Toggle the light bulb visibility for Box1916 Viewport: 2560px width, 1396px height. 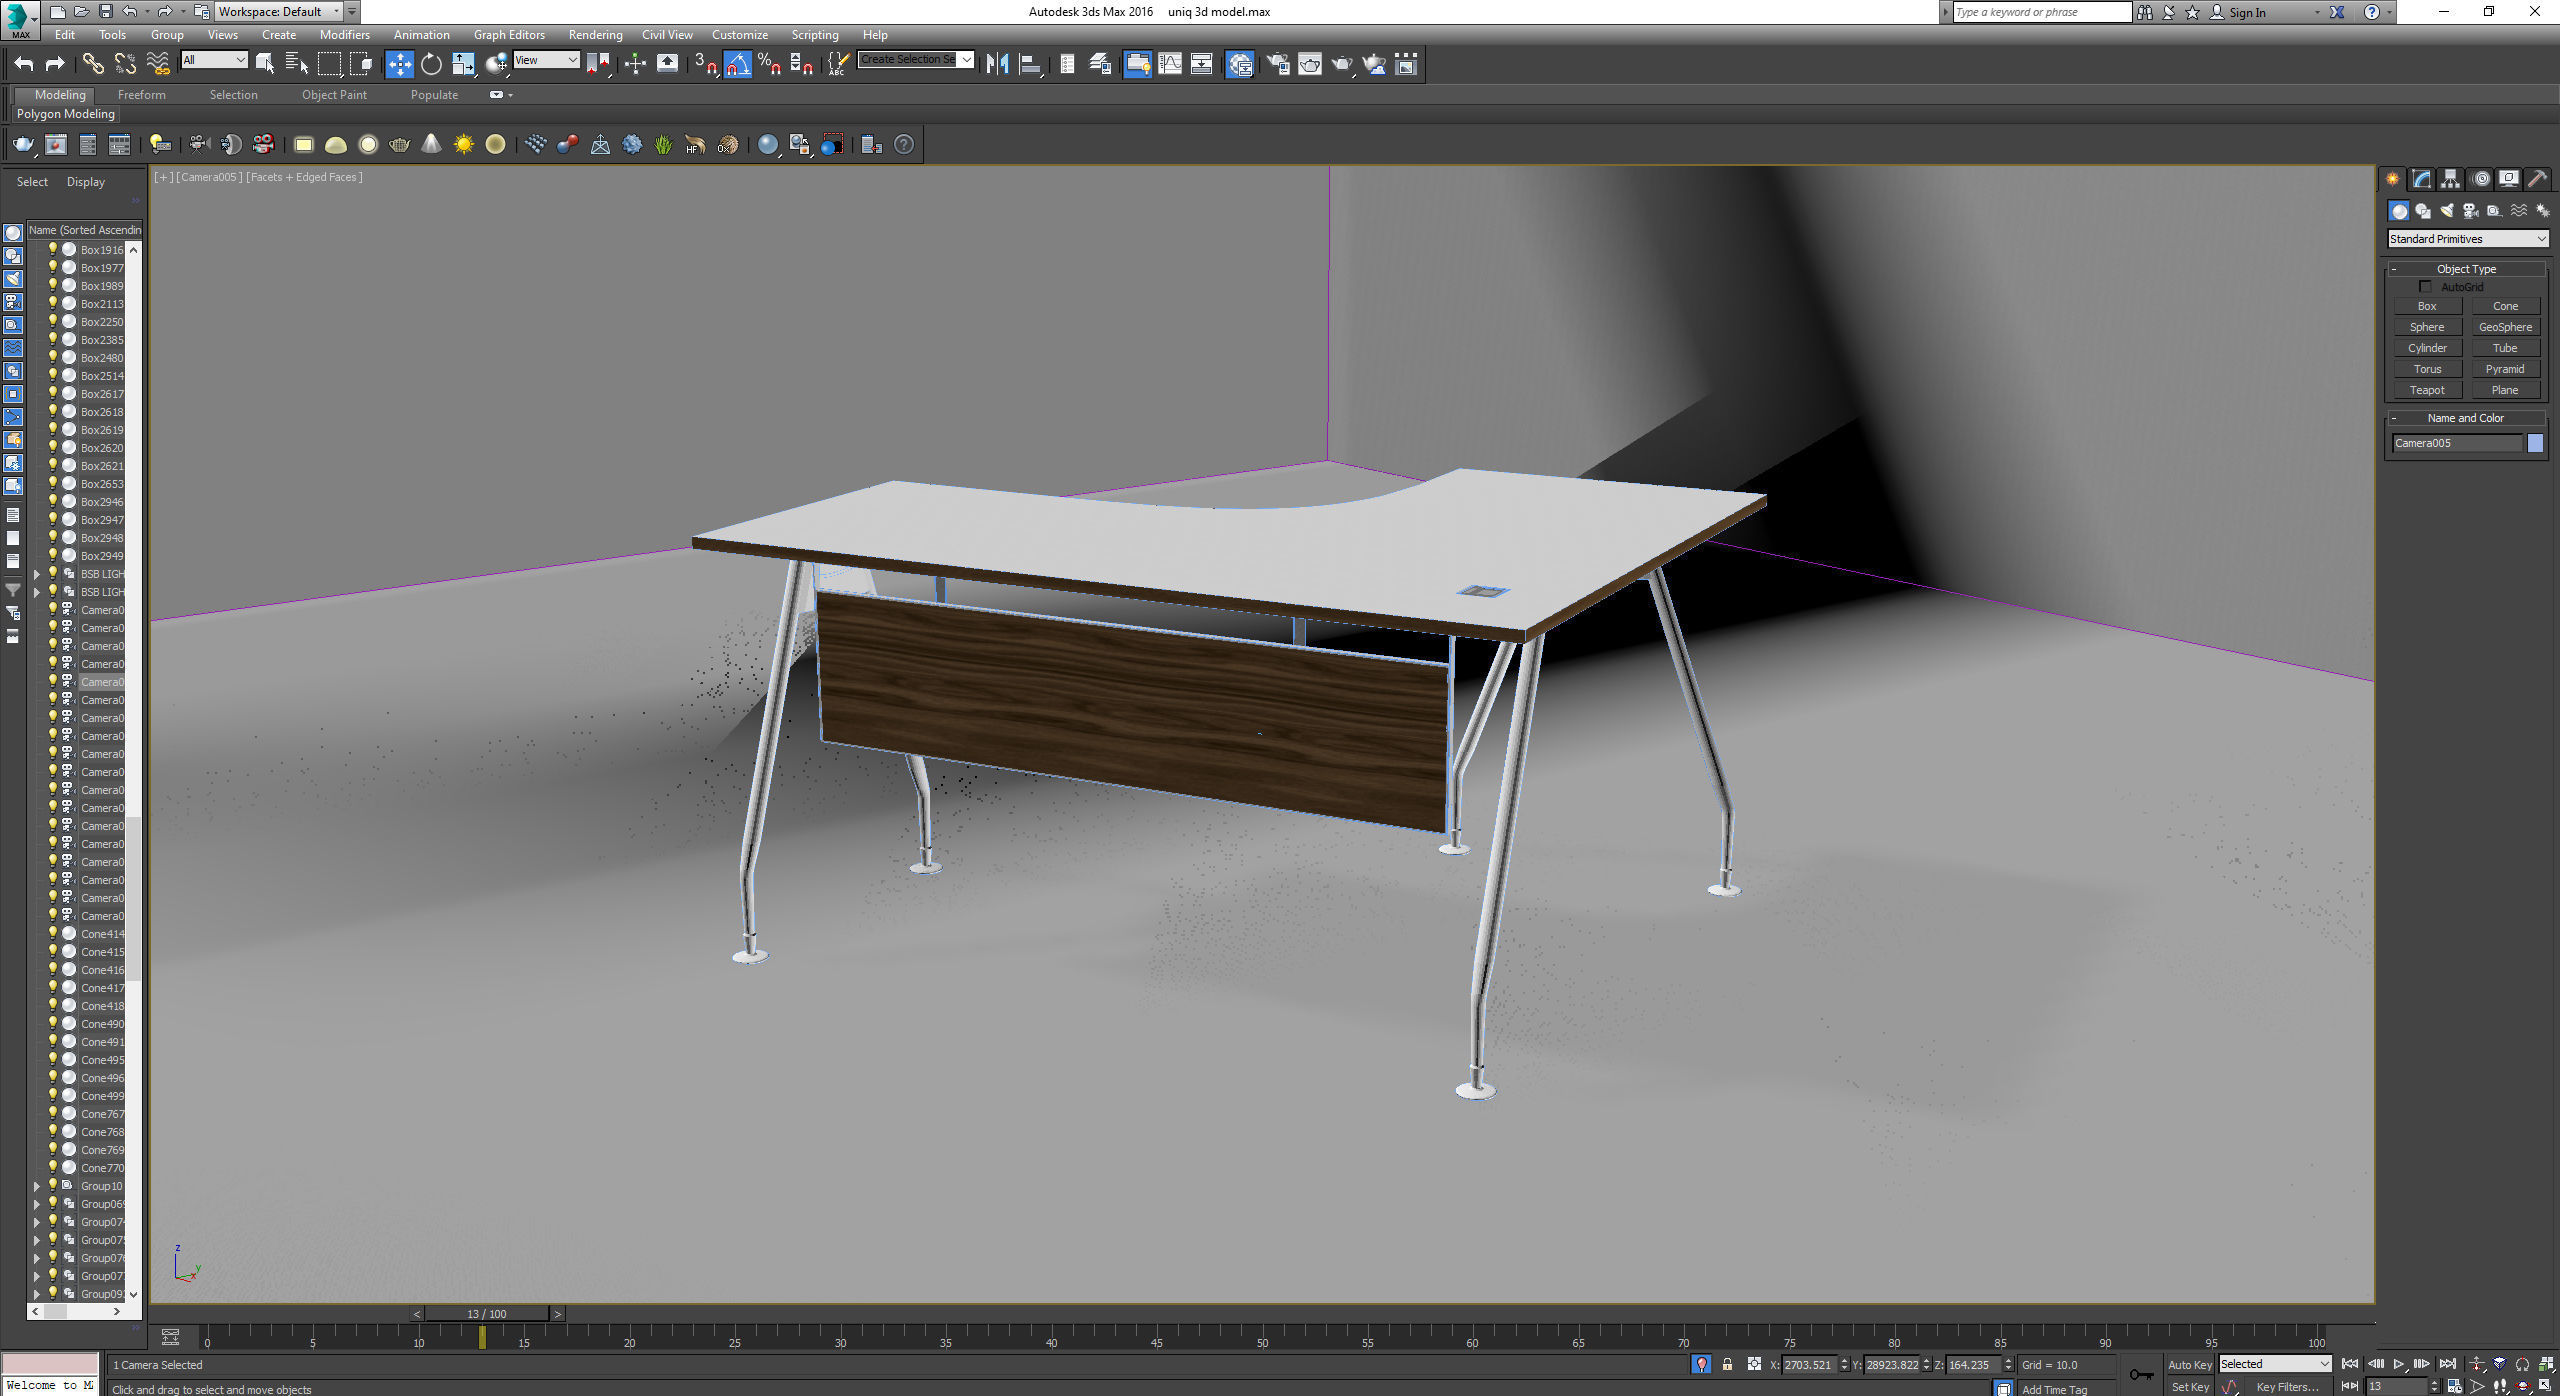coord(53,249)
